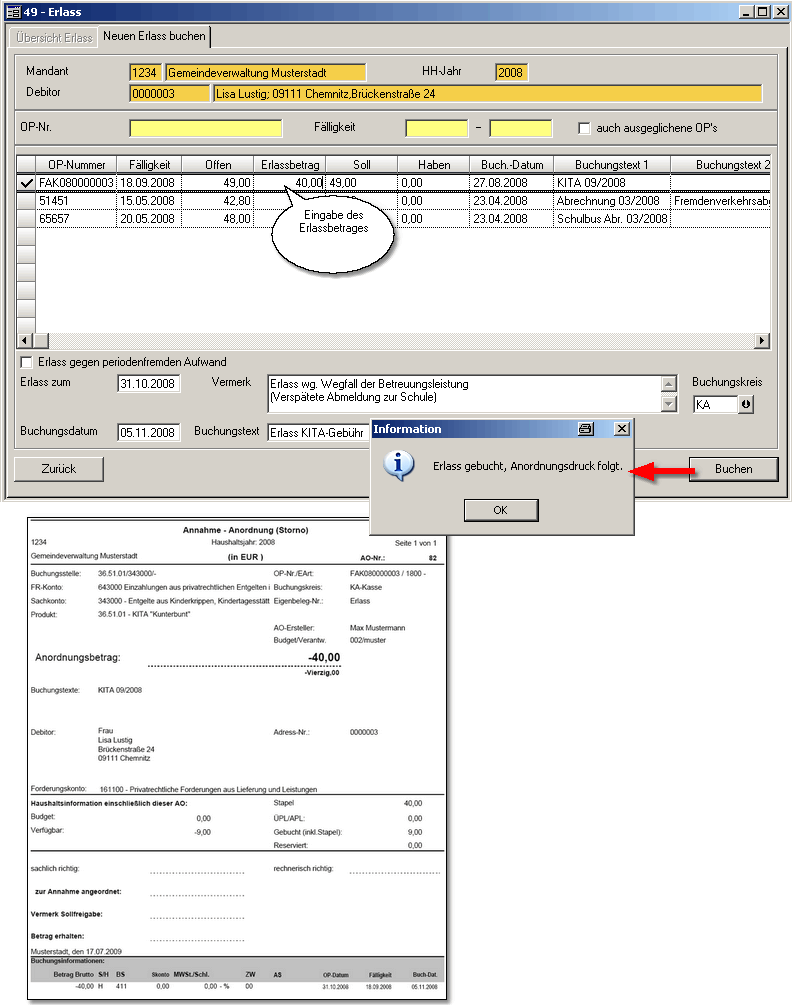
Task: Click the yellow OP-Nr. input field
Action: click(x=220, y=128)
